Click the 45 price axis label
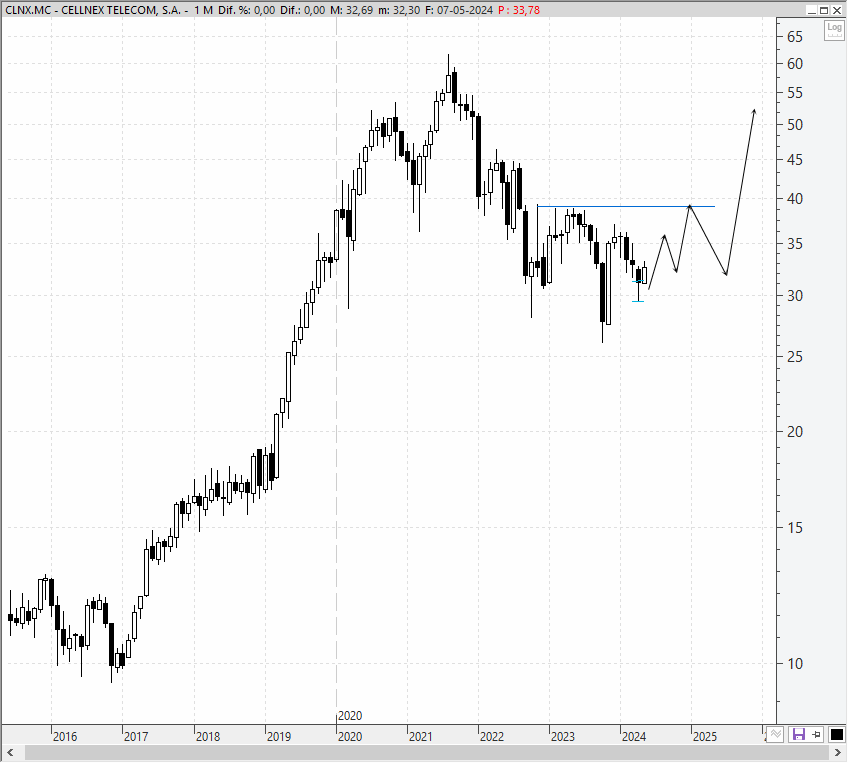 click(x=795, y=160)
